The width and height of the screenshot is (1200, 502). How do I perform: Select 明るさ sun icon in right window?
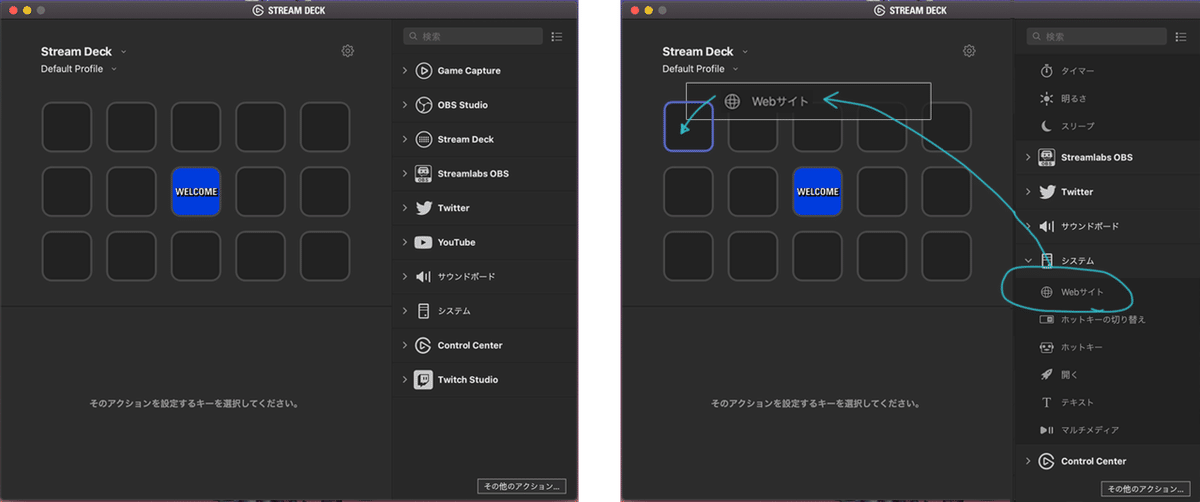[1047, 98]
